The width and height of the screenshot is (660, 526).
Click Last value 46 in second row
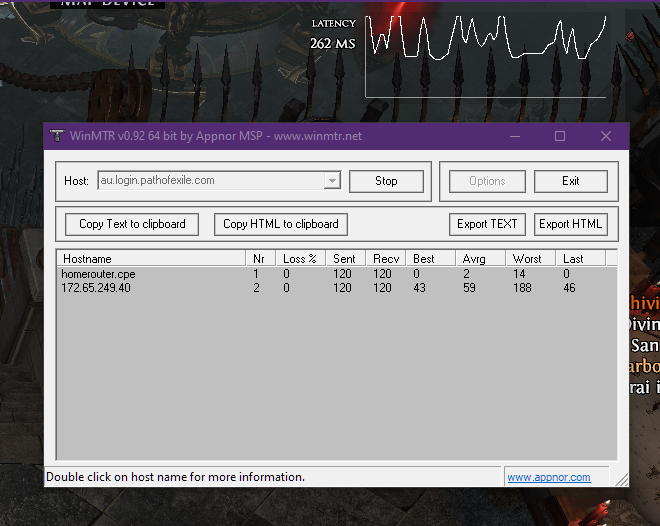tap(569, 288)
